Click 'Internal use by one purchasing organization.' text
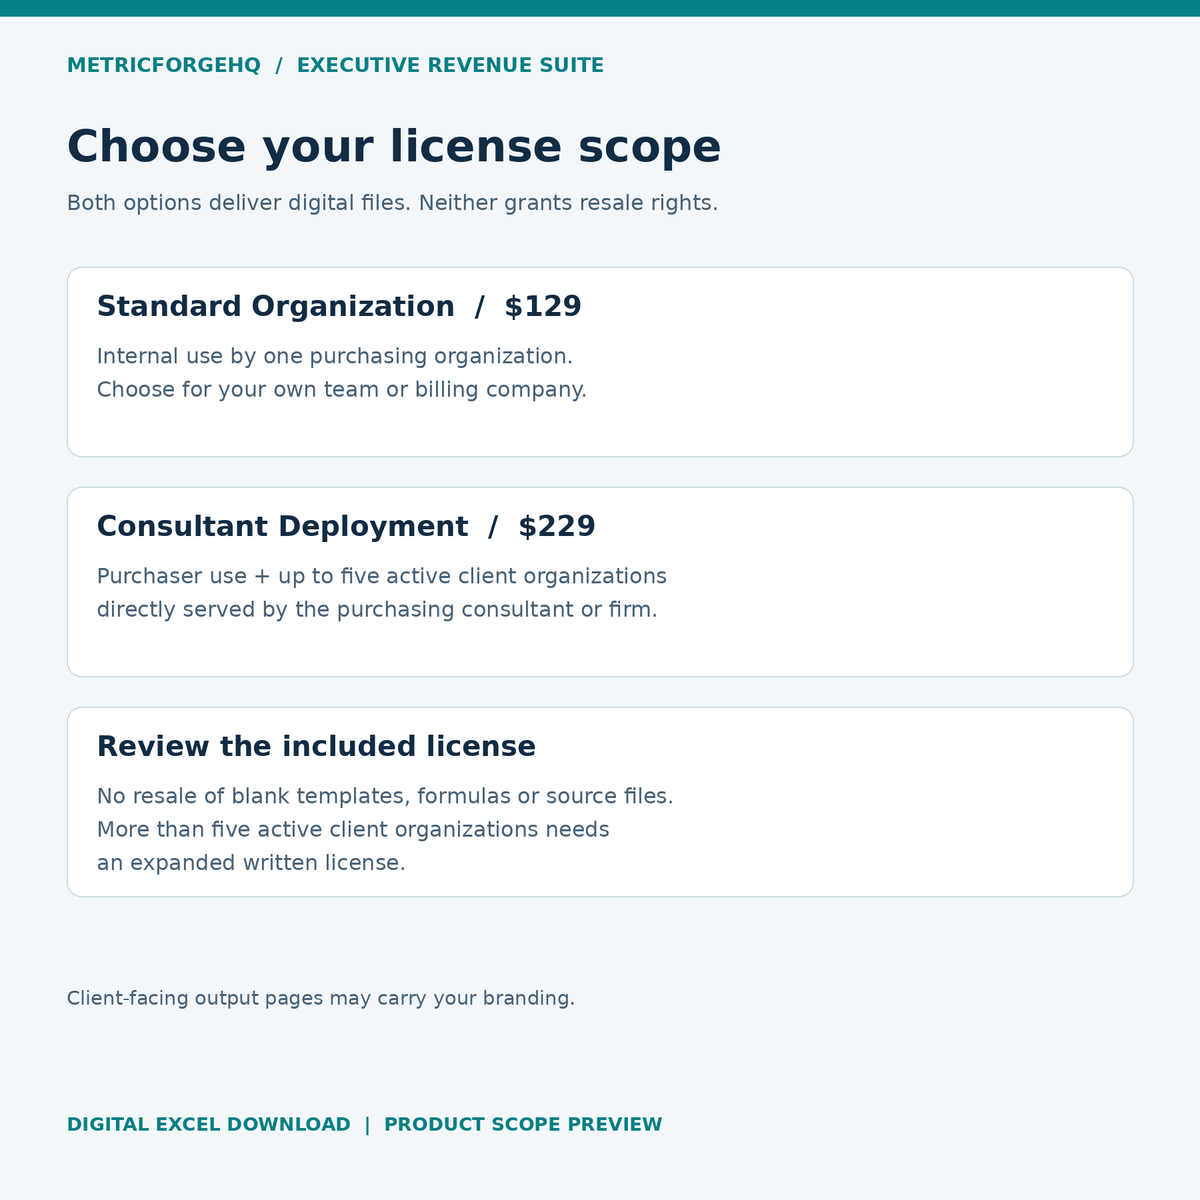 [335, 357]
